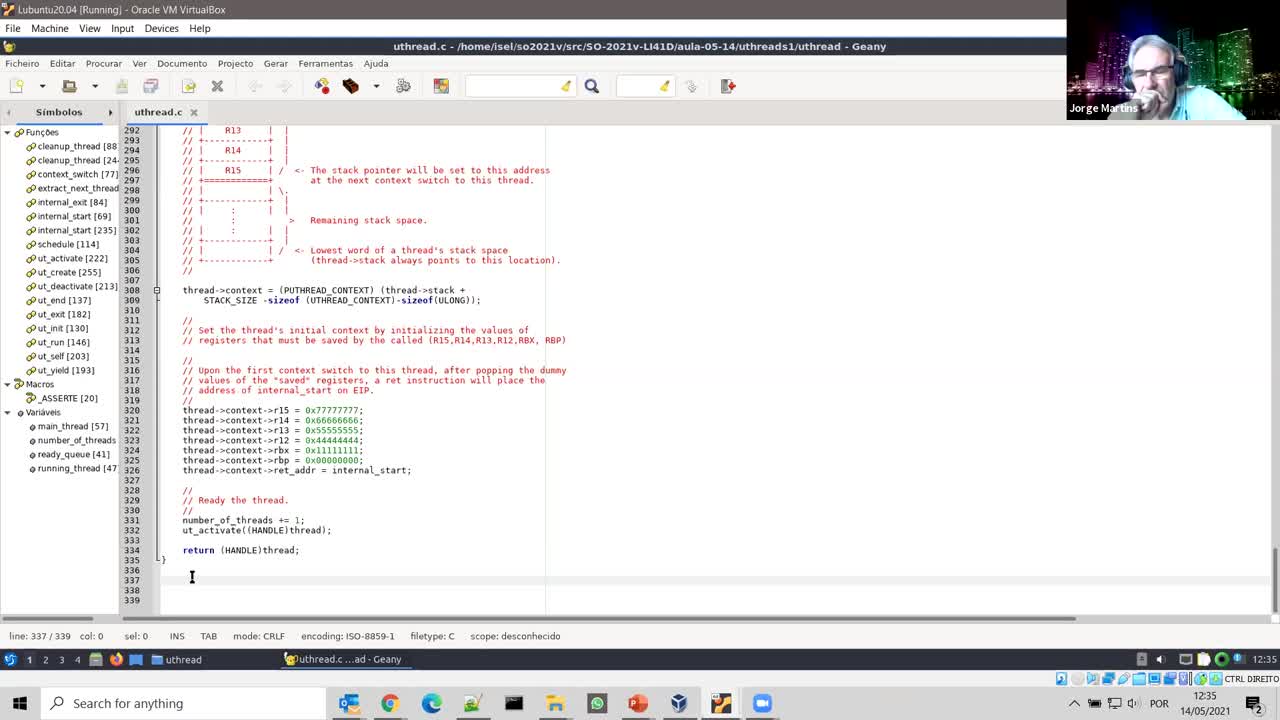Viewport: 1280px width, 720px height.
Task: Launch Firefox from the Lubuntu panel
Action: point(116,659)
